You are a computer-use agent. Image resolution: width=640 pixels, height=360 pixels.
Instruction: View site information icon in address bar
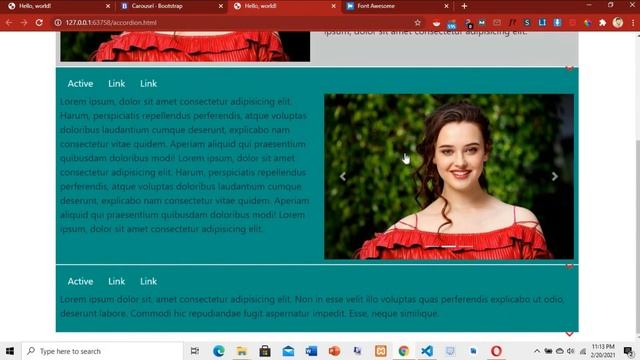[58, 23]
